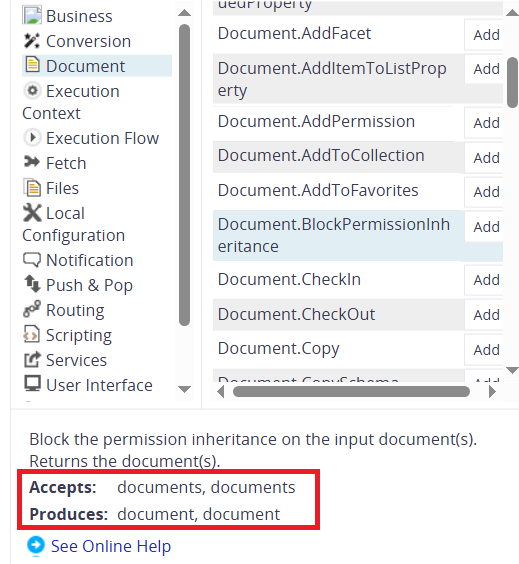Select the Scripting category icon
Image resolution: width=519 pixels, height=564 pixels.
click(32, 334)
